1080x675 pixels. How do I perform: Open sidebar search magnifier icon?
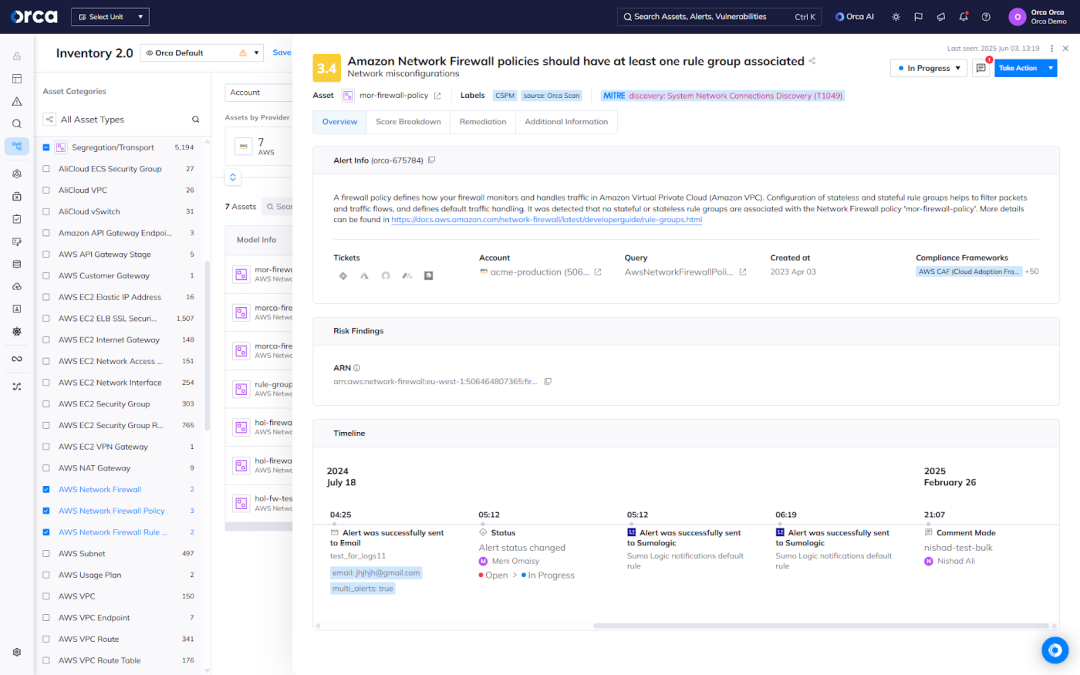pos(17,124)
